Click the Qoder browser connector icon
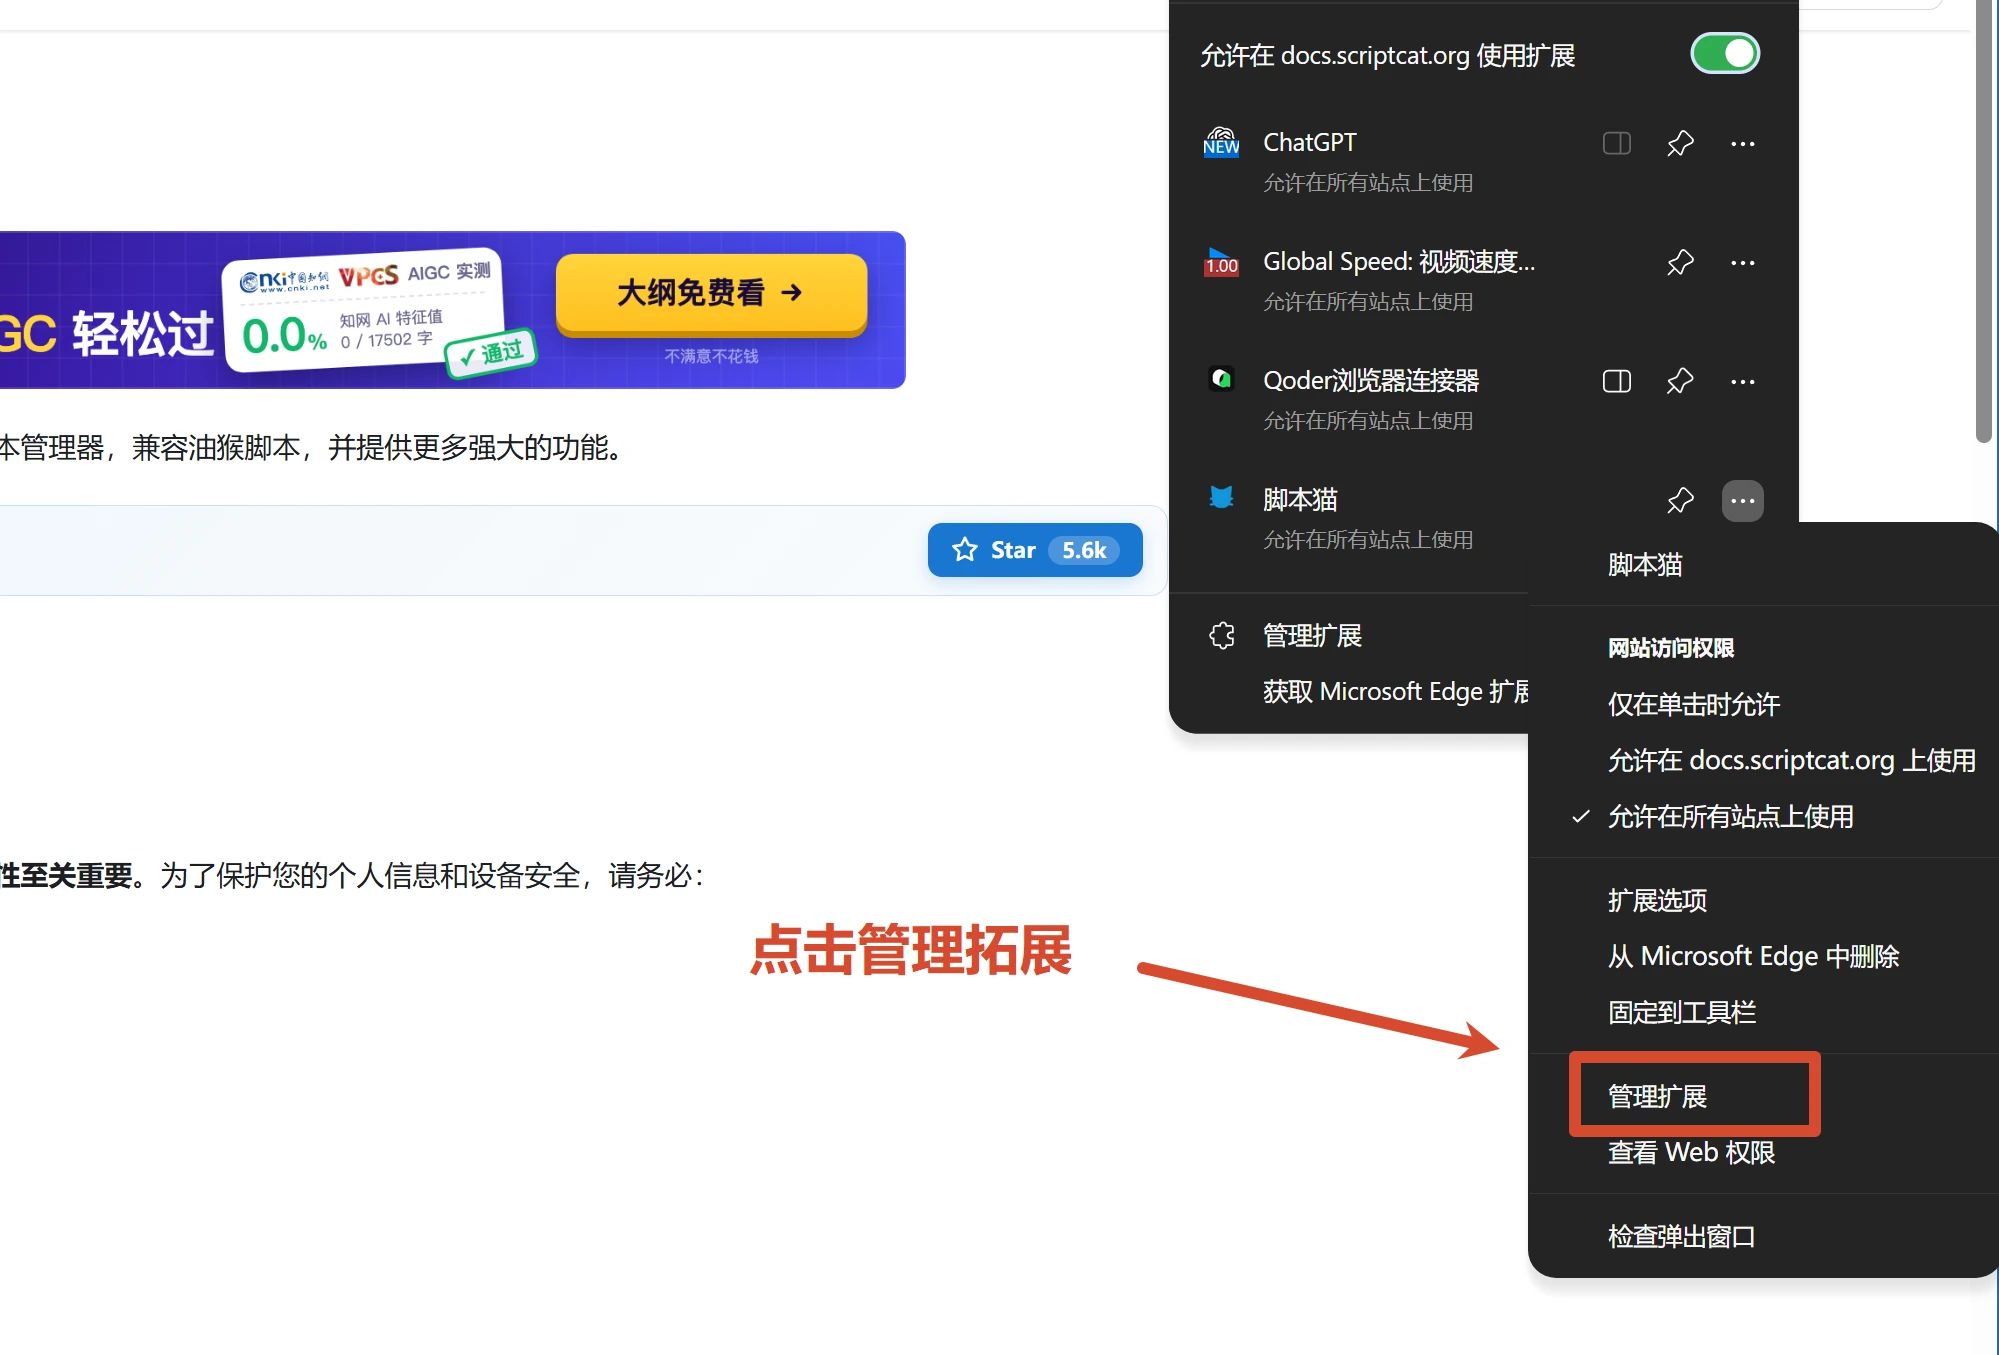 (1221, 380)
